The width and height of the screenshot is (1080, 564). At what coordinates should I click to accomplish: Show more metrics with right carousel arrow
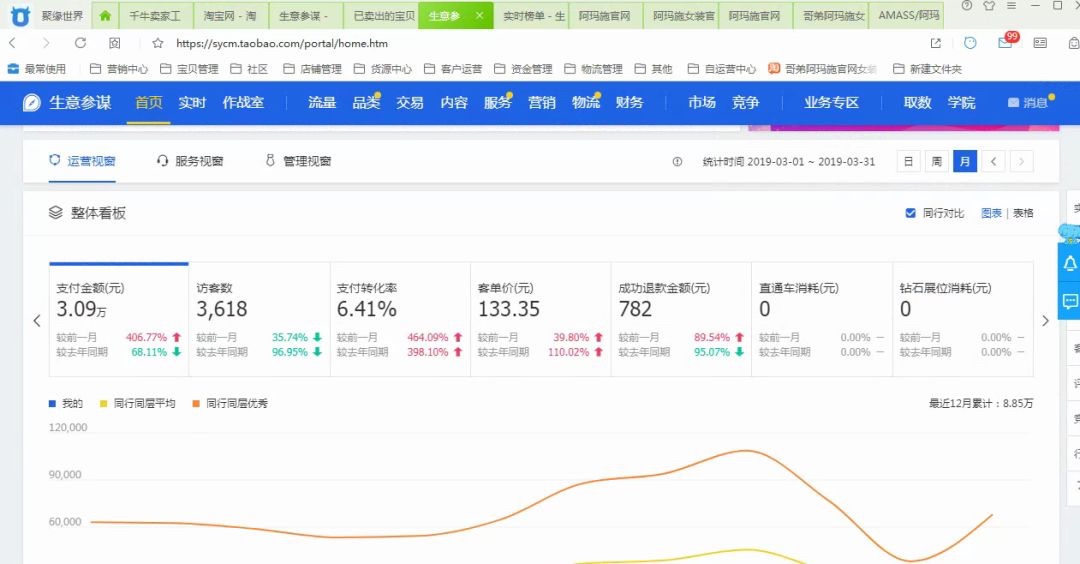[1045, 320]
